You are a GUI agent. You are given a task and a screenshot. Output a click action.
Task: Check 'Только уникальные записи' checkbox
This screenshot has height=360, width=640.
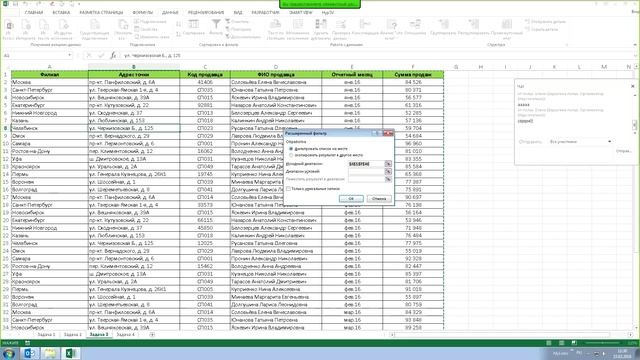tap(288, 189)
